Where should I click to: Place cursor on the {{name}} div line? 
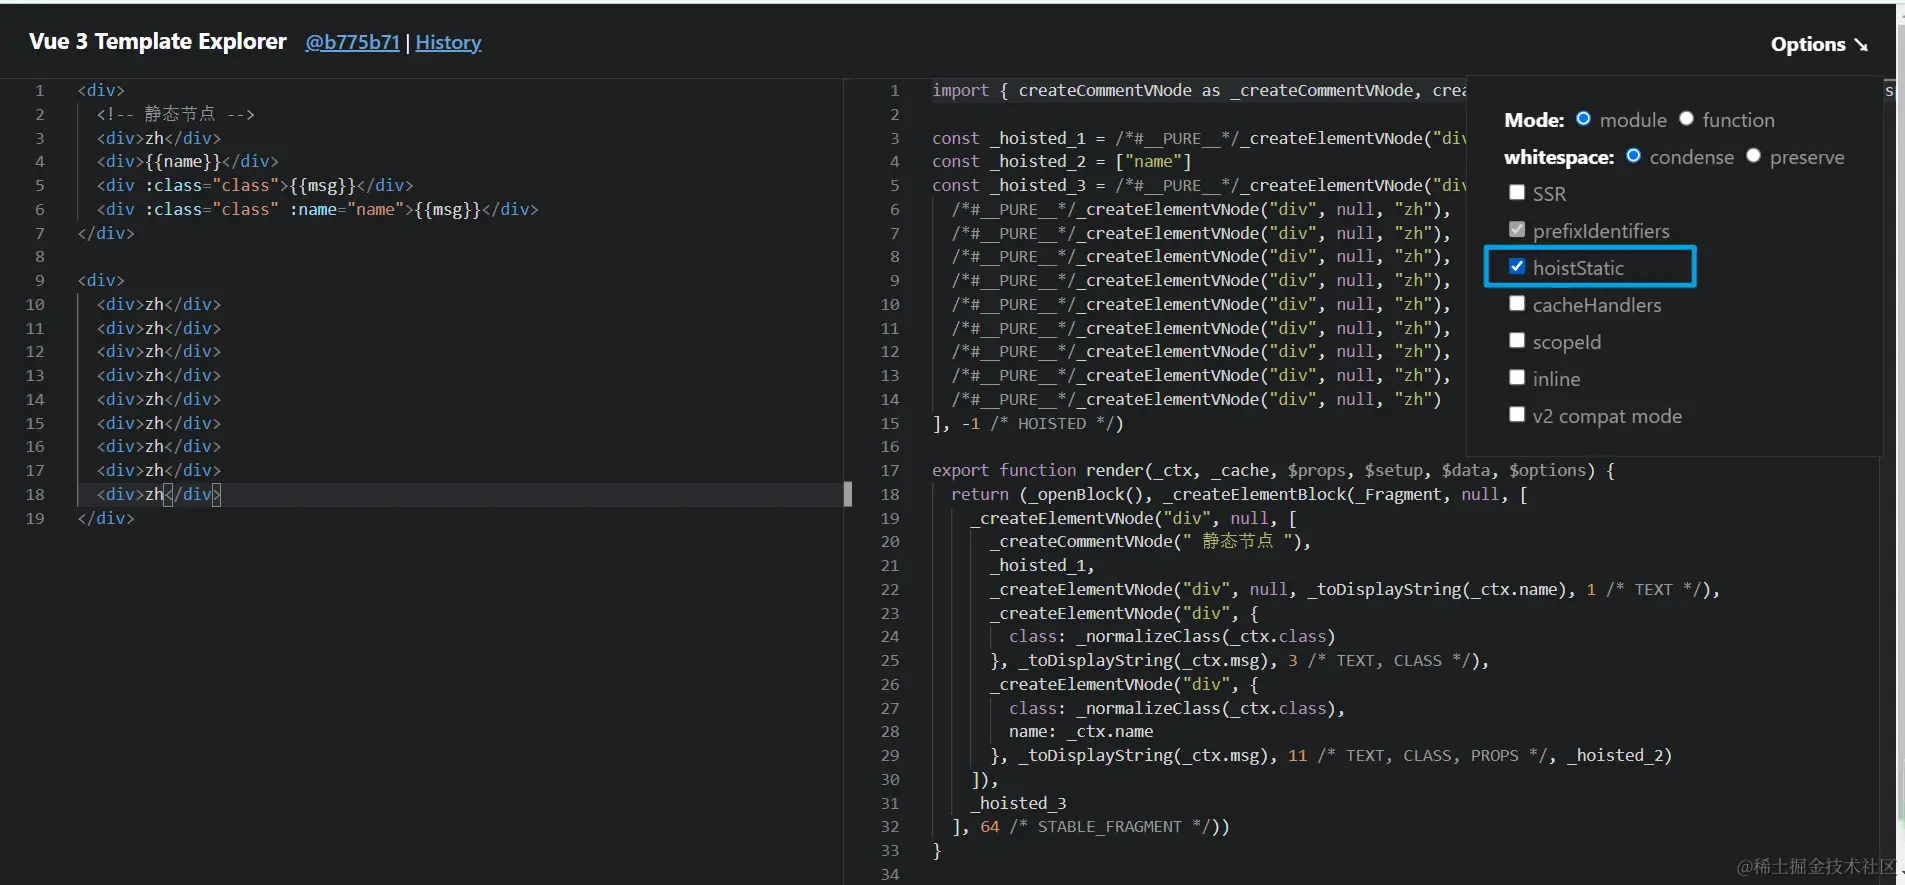[188, 161]
